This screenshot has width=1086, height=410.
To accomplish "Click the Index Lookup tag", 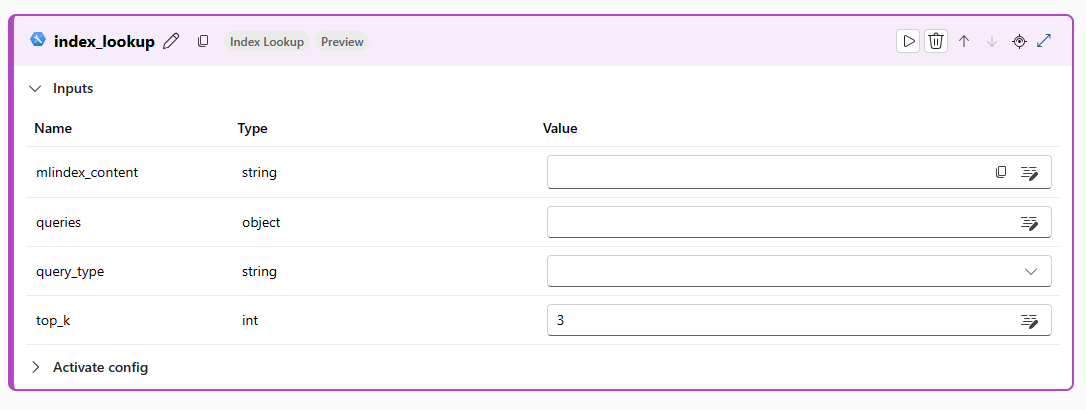I will pos(266,42).
